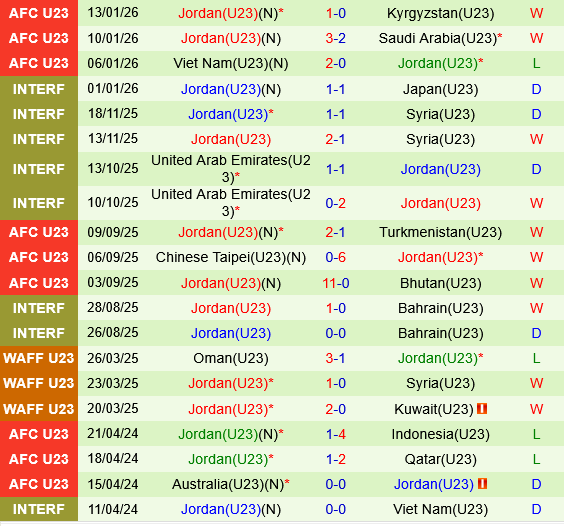564x526 pixels.
Task: Click the W result for the Kyrgyzstan match
Action: point(536,13)
